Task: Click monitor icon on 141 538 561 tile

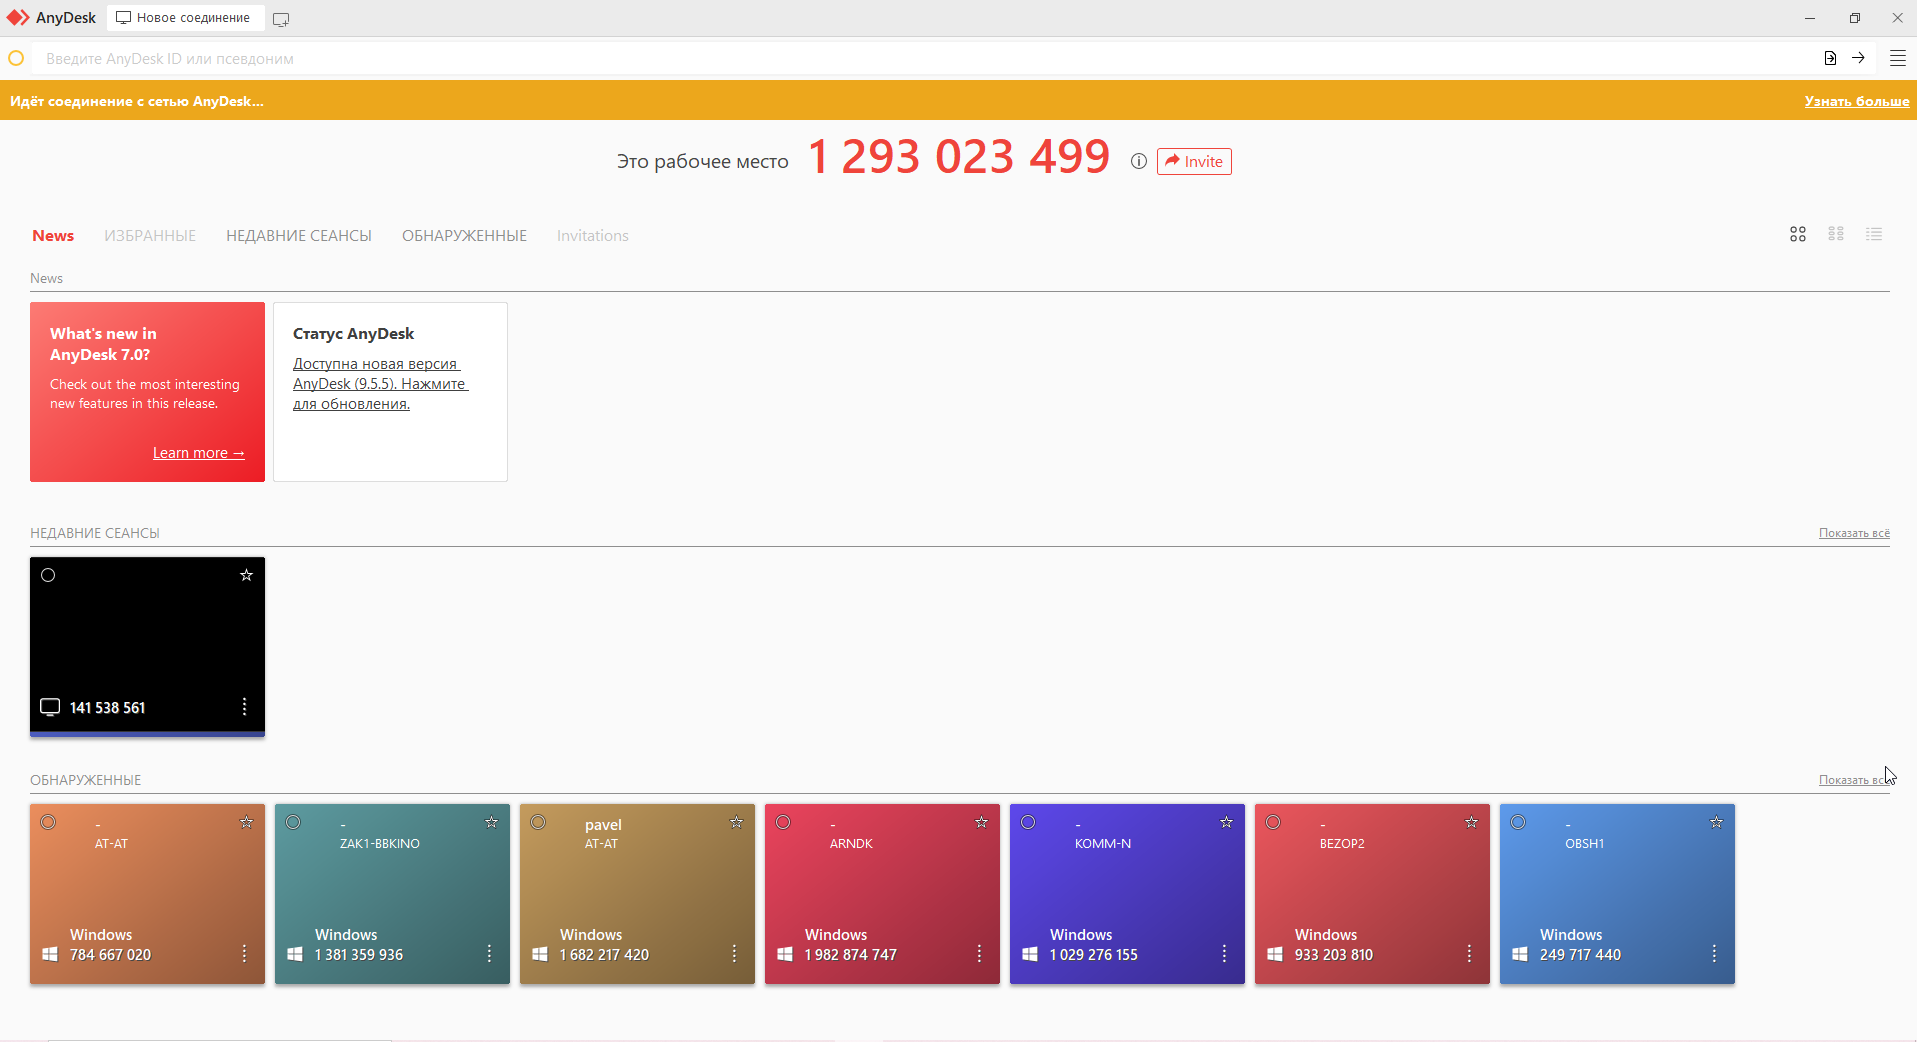Action: click(x=50, y=707)
